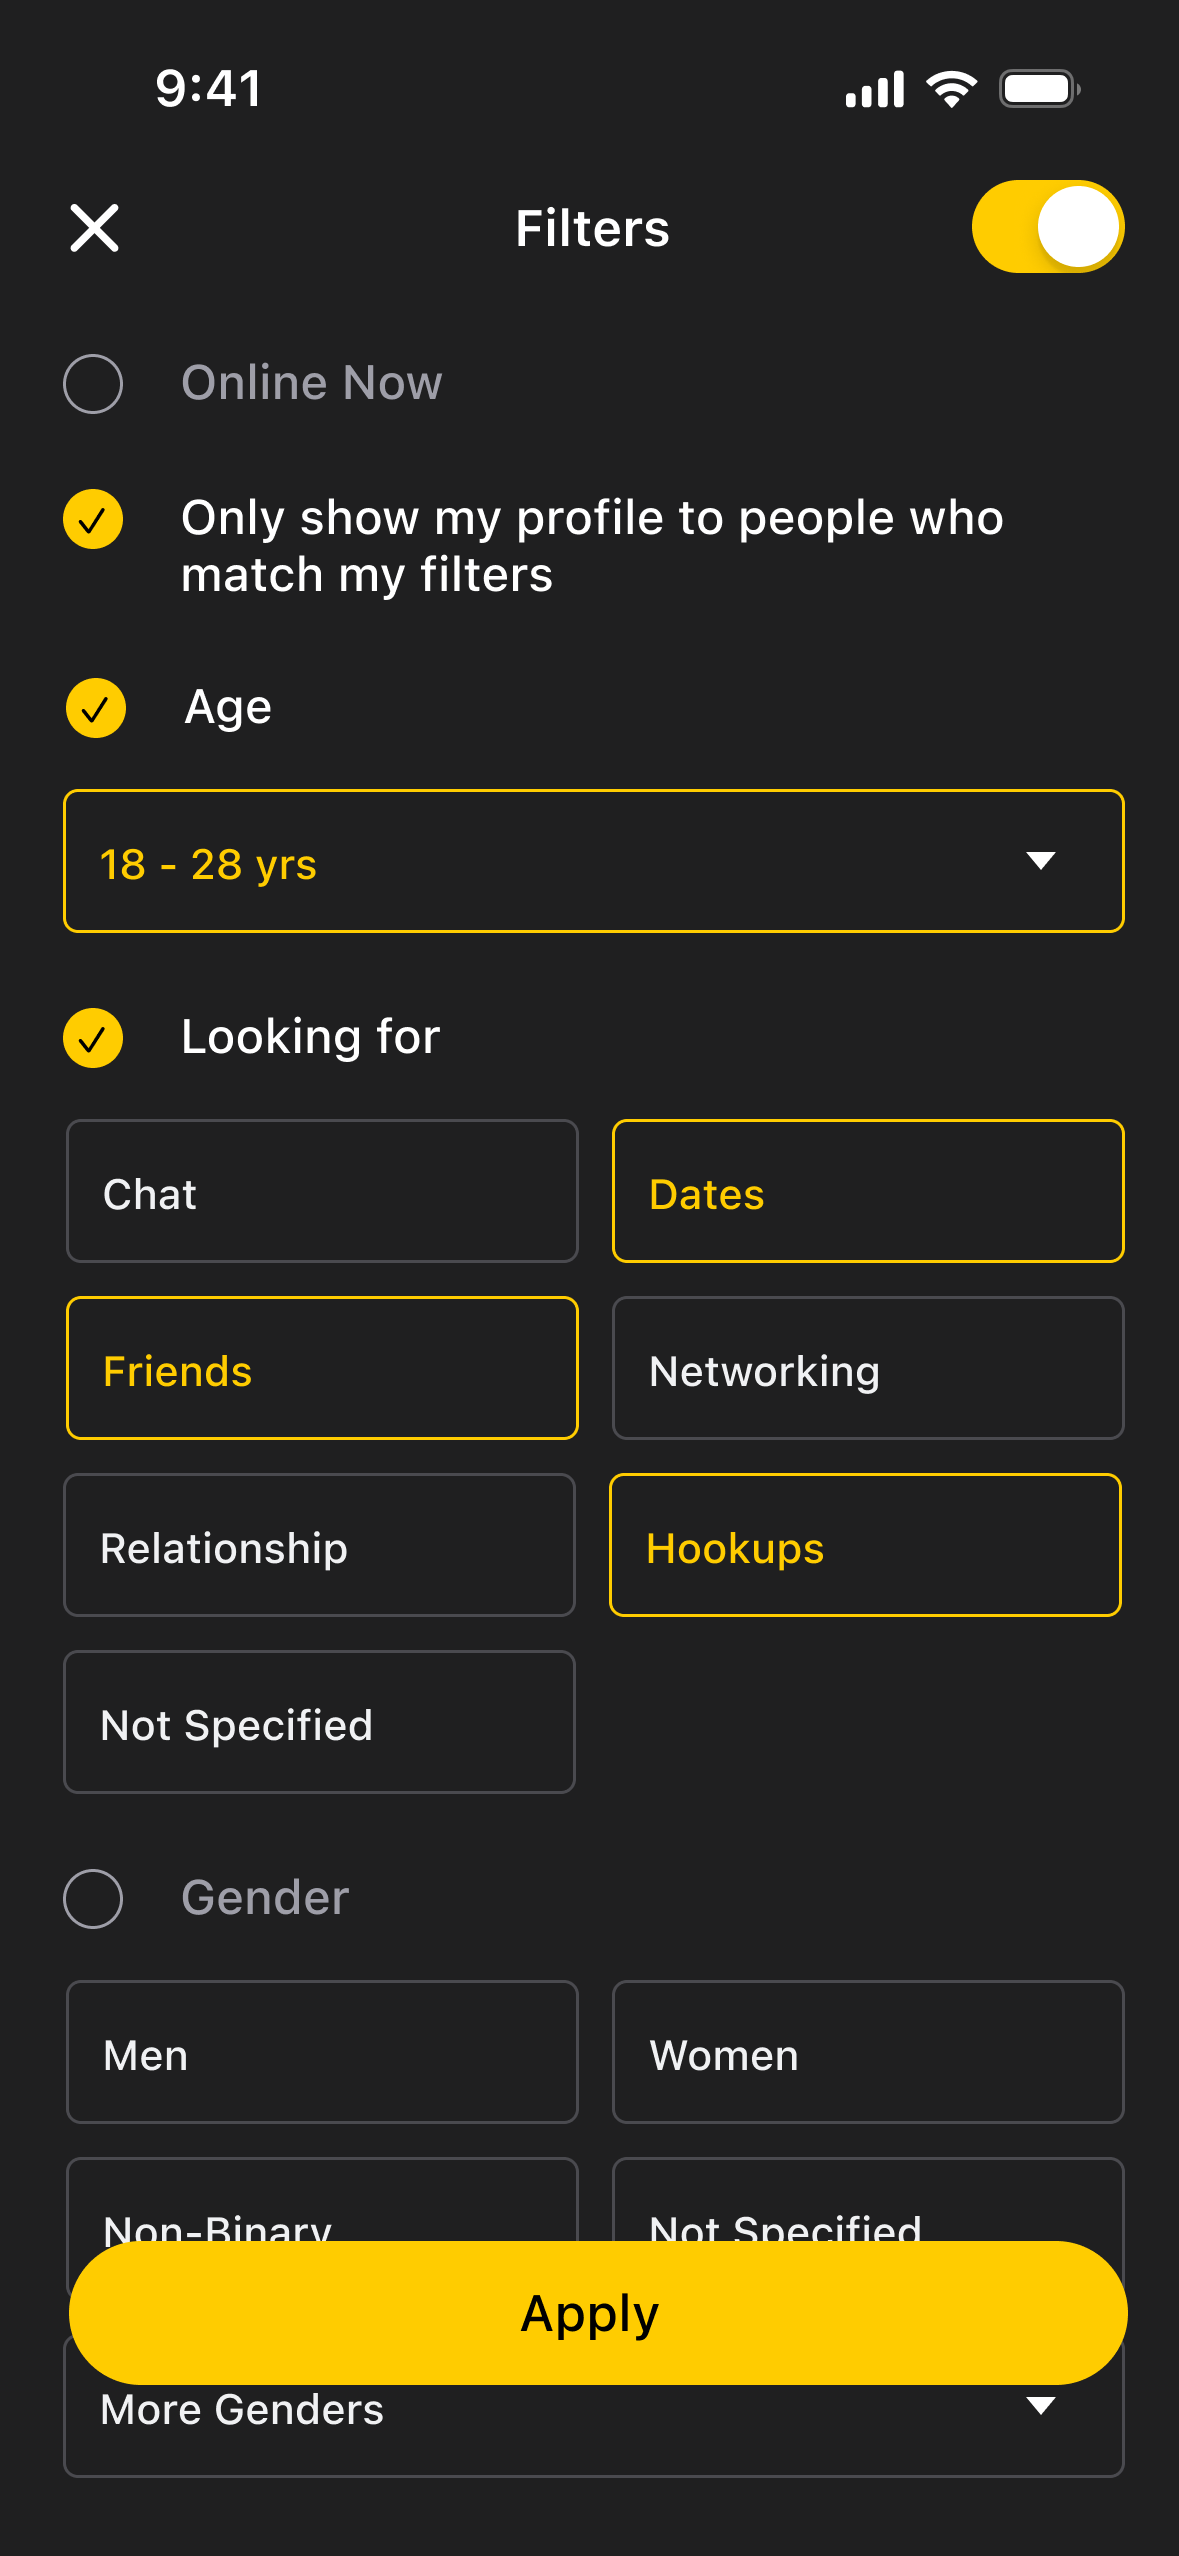Select the Chat option
1179x2556 pixels.
[322, 1192]
